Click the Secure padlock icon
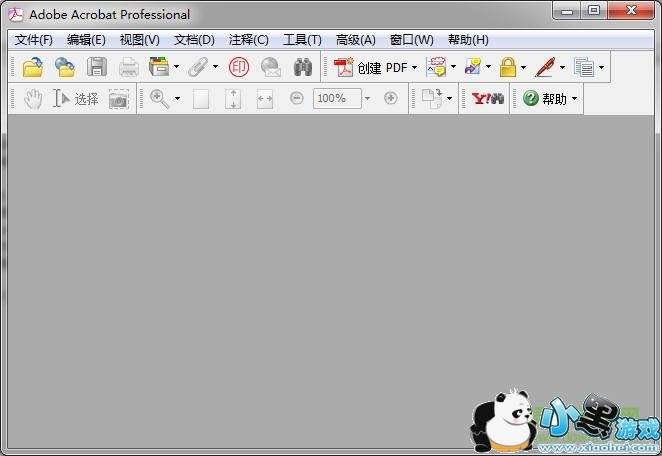 (508, 67)
